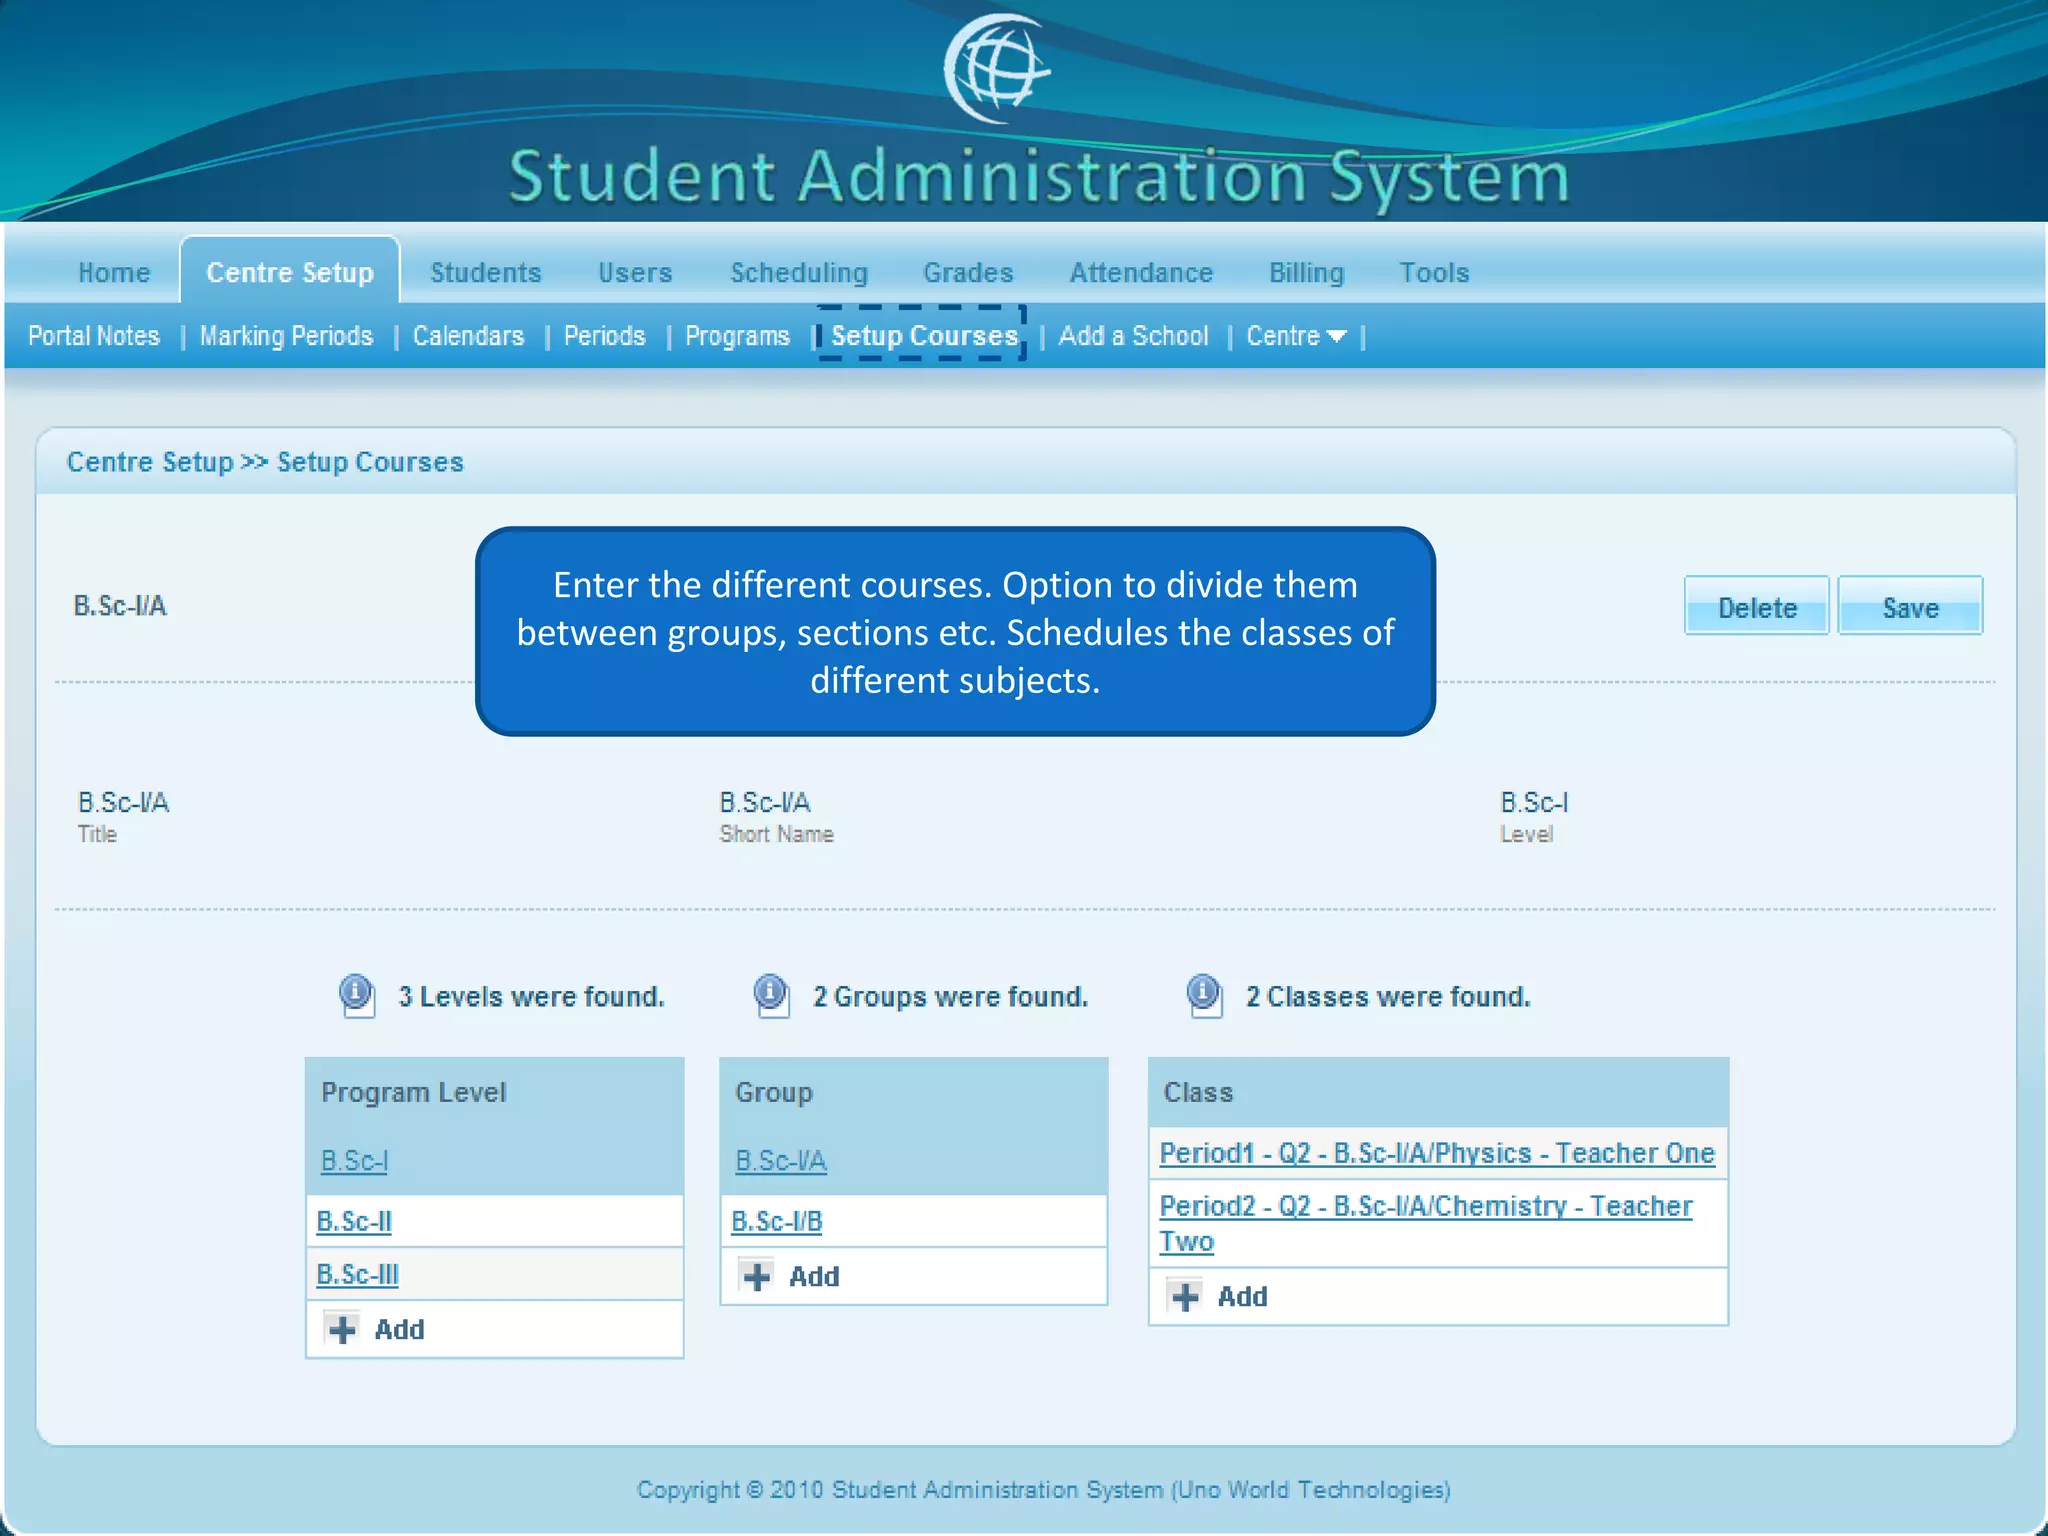Open the Period1 Physics Teacher One class

click(1437, 1153)
